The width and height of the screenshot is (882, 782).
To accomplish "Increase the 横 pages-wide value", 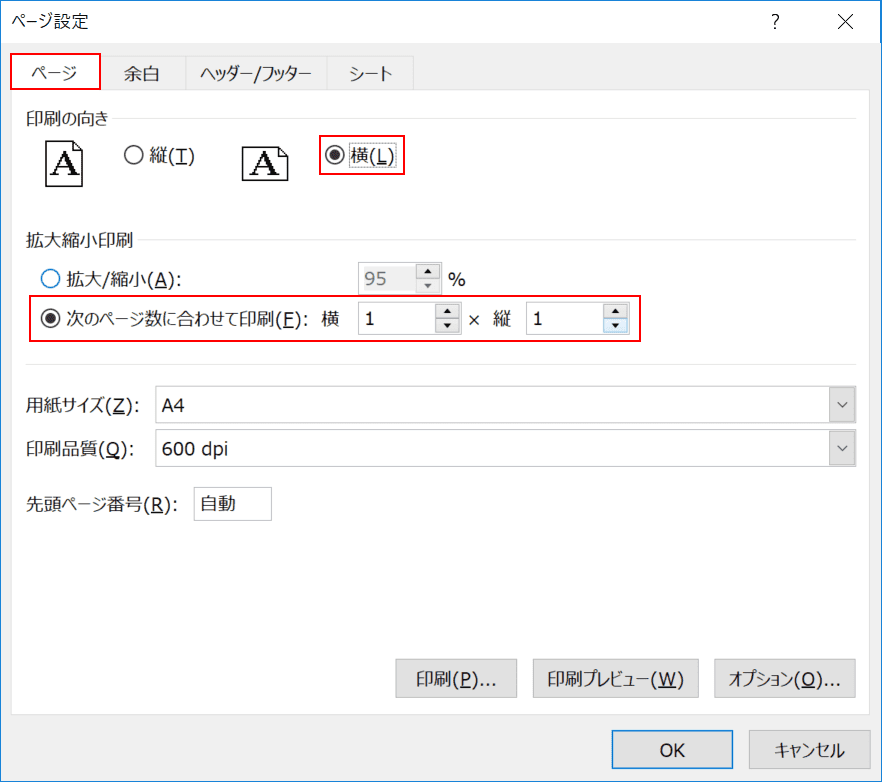I will click(x=447, y=311).
